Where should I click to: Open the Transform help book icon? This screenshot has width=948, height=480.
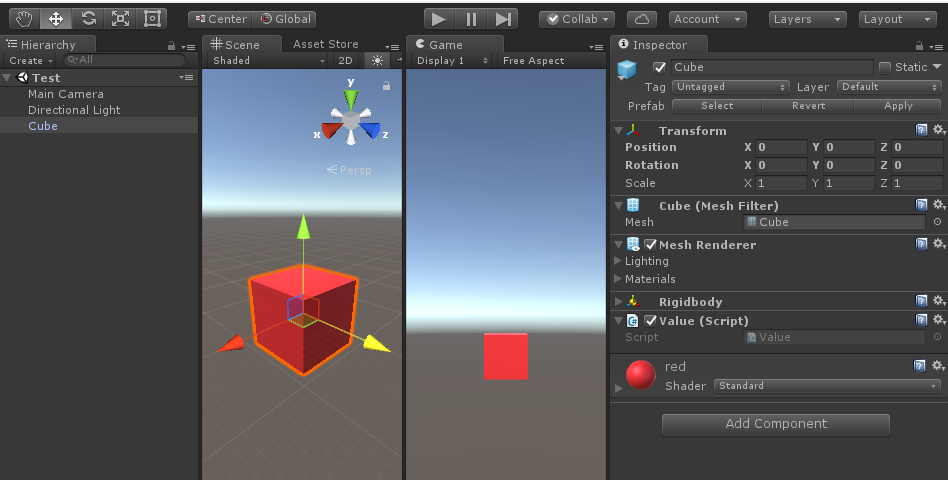click(921, 129)
